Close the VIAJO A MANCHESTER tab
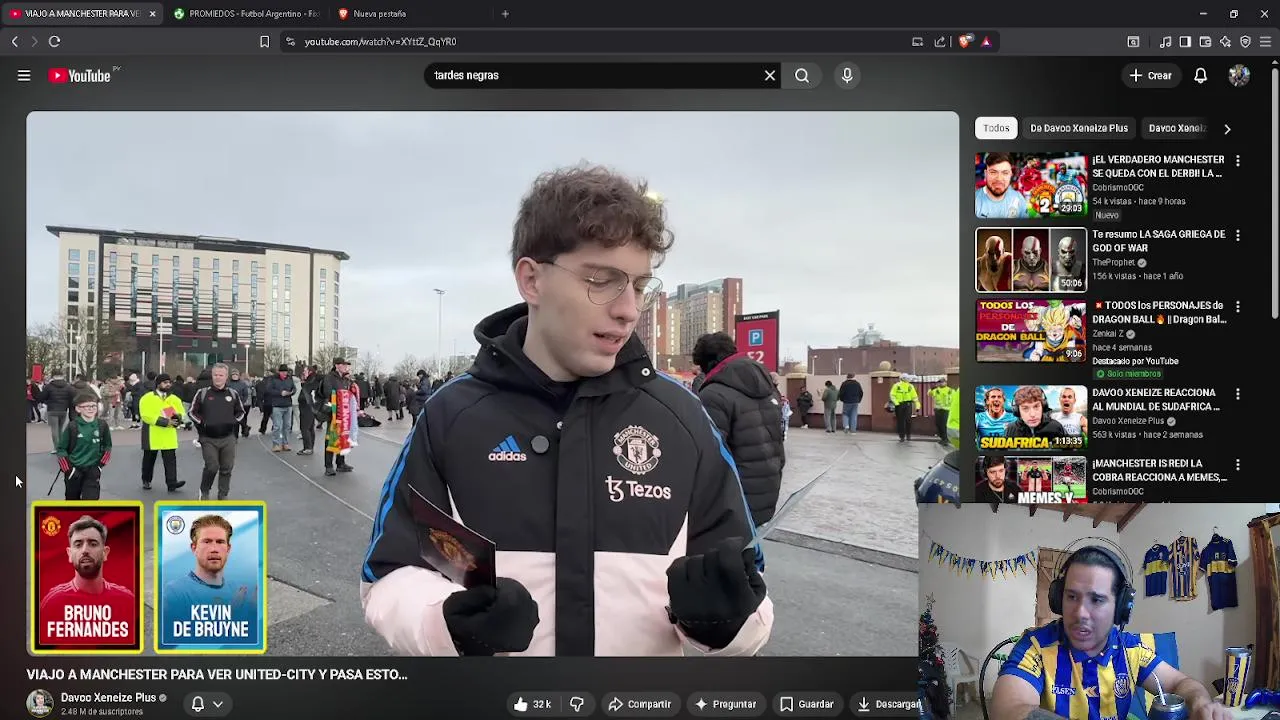The width and height of the screenshot is (1280, 720). [x=152, y=14]
